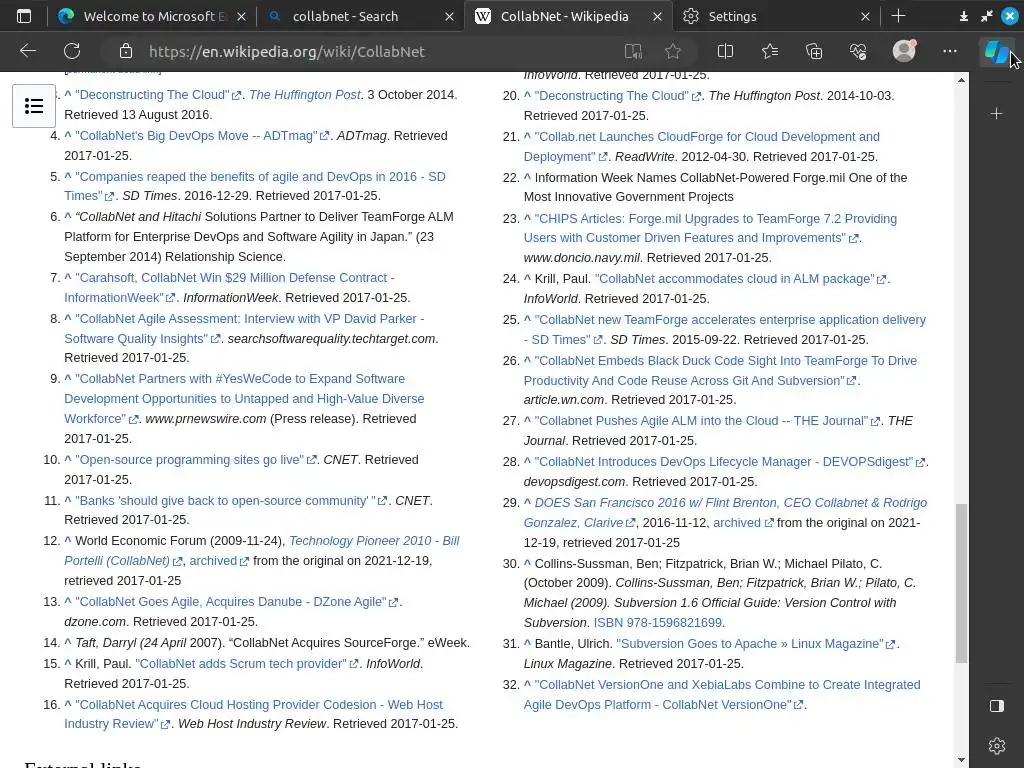Open the profile avatar icon
This screenshot has width=1024, height=768.
pyautogui.click(x=904, y=51)
